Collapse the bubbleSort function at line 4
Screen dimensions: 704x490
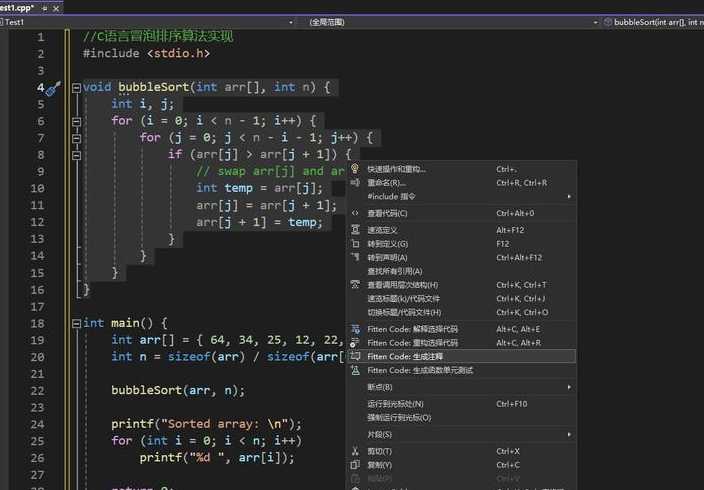(76, 88)
